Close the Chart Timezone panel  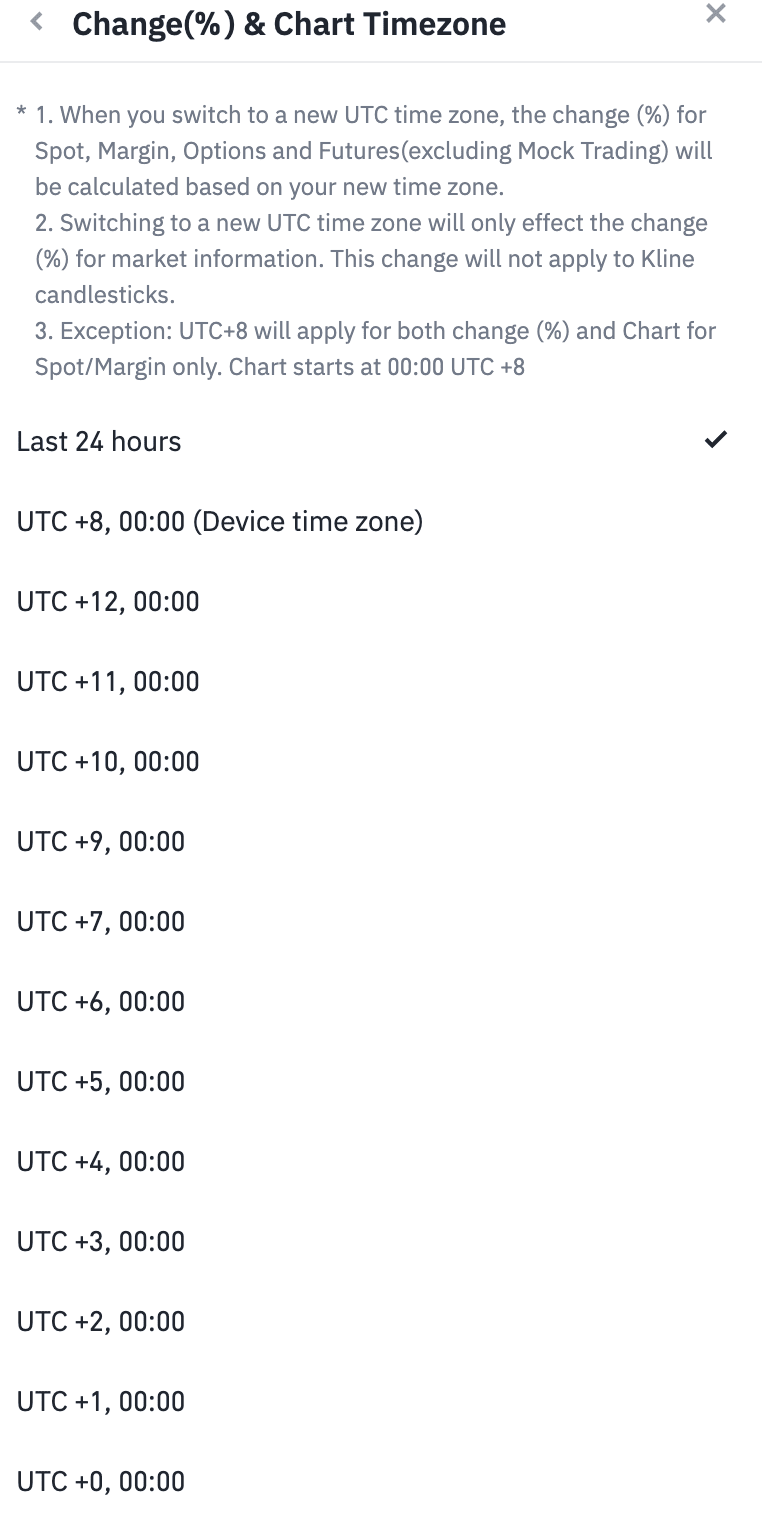click(716, 14)
